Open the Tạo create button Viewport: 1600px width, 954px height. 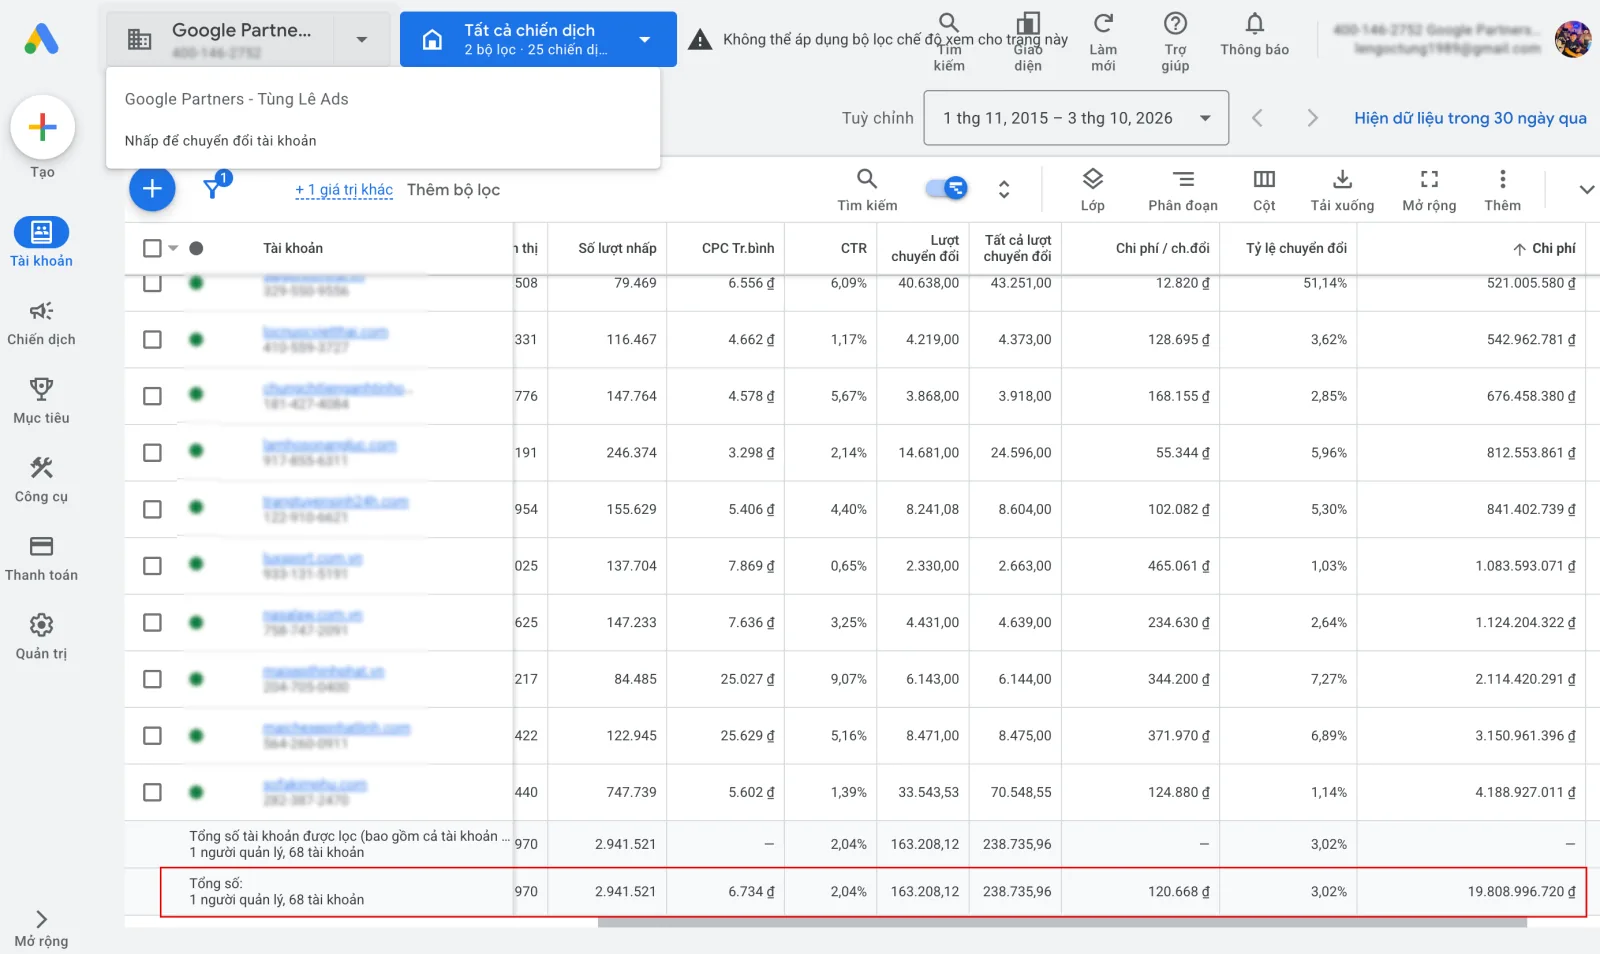42,127
